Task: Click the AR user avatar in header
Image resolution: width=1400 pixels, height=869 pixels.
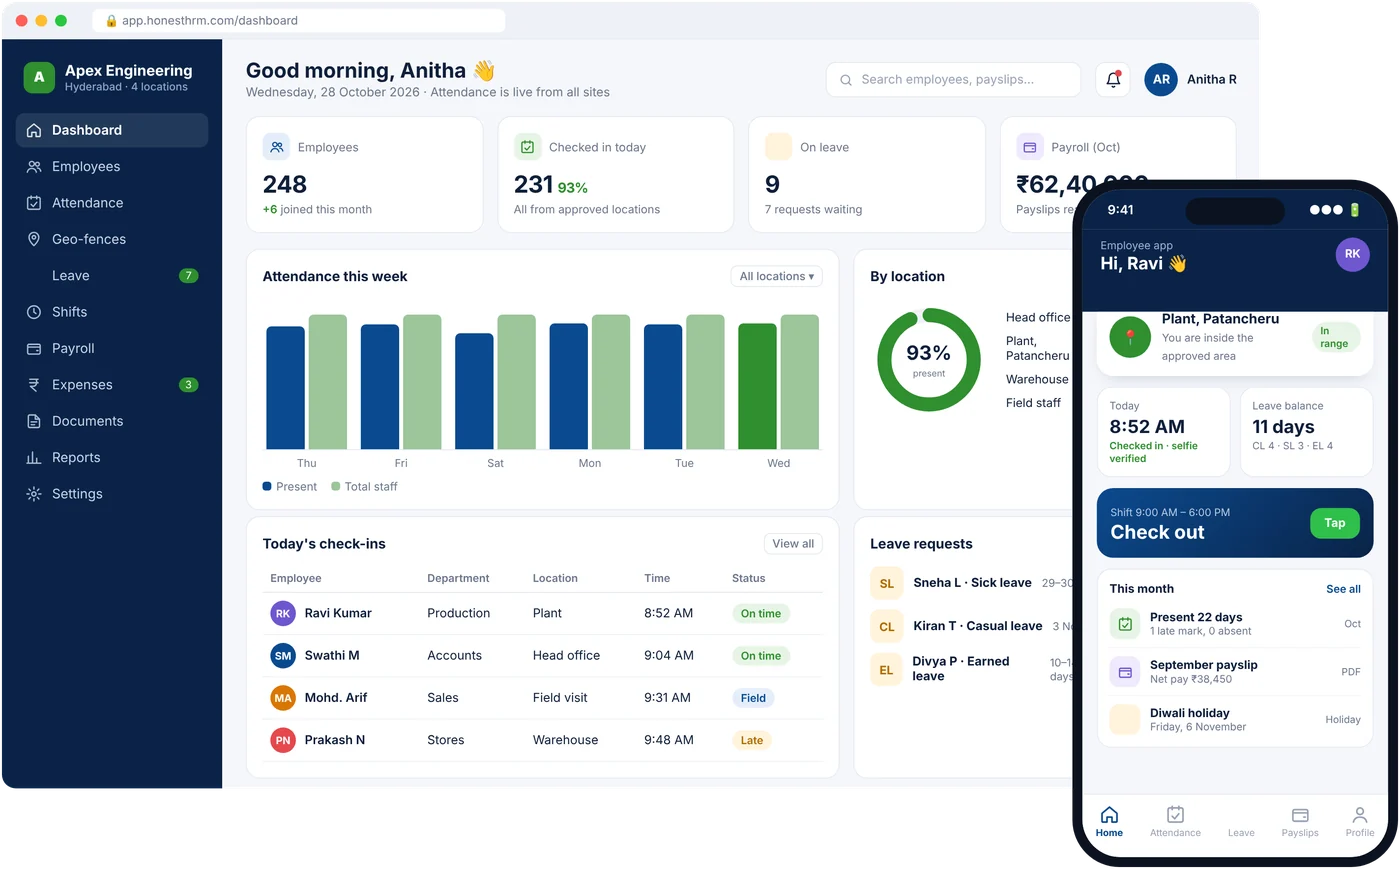Action: (x=1161, y=79)
